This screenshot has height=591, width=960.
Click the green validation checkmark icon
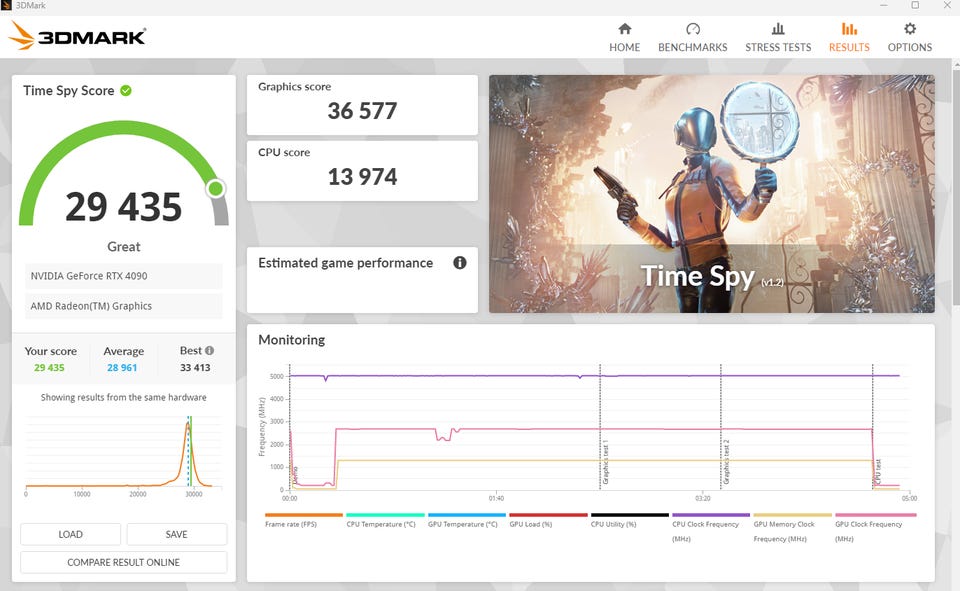point(126,91)
